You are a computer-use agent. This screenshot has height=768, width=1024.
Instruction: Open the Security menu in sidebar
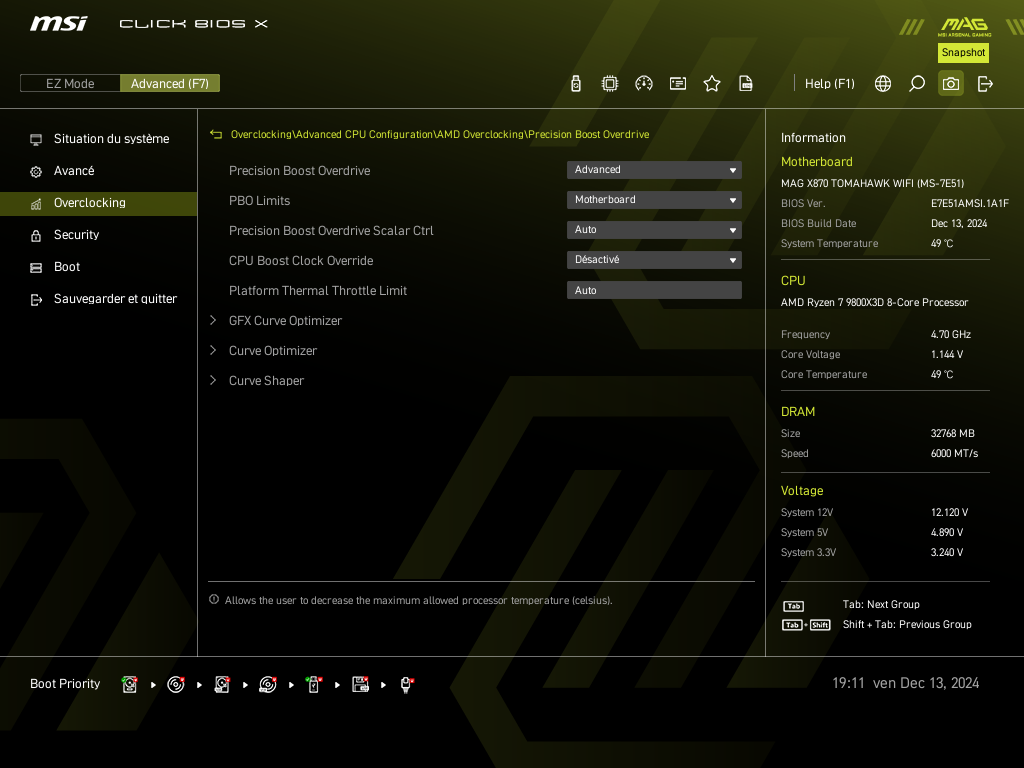(77, 235)
